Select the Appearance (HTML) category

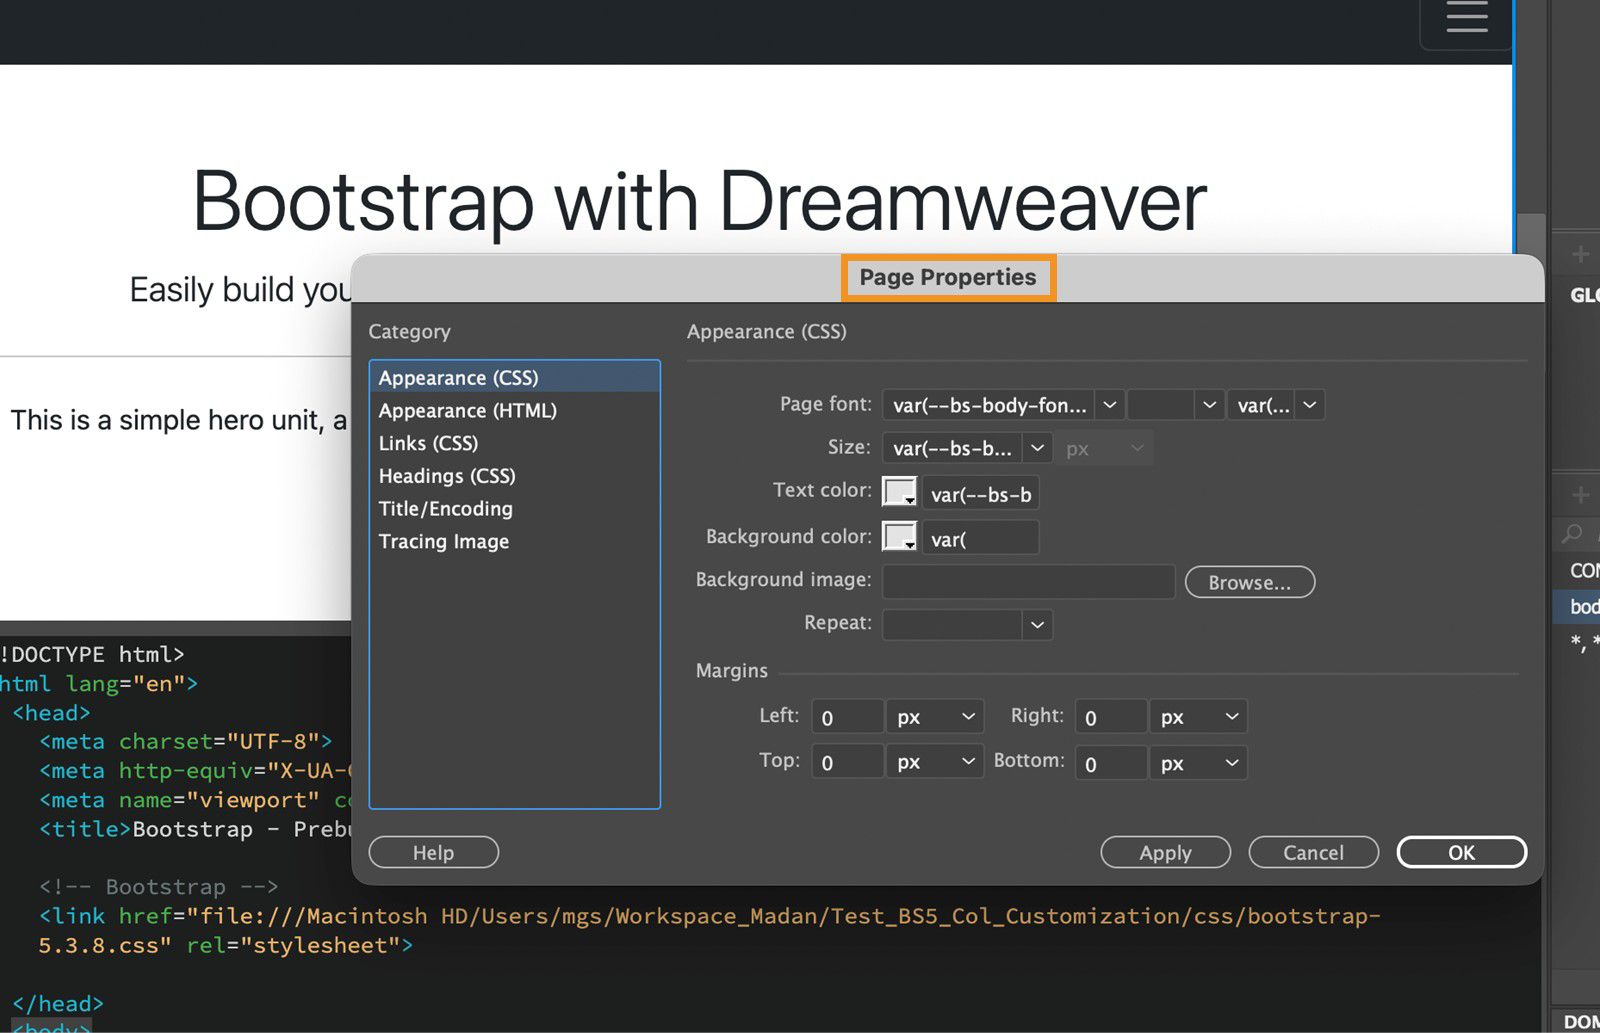click(x=515, y=410)
